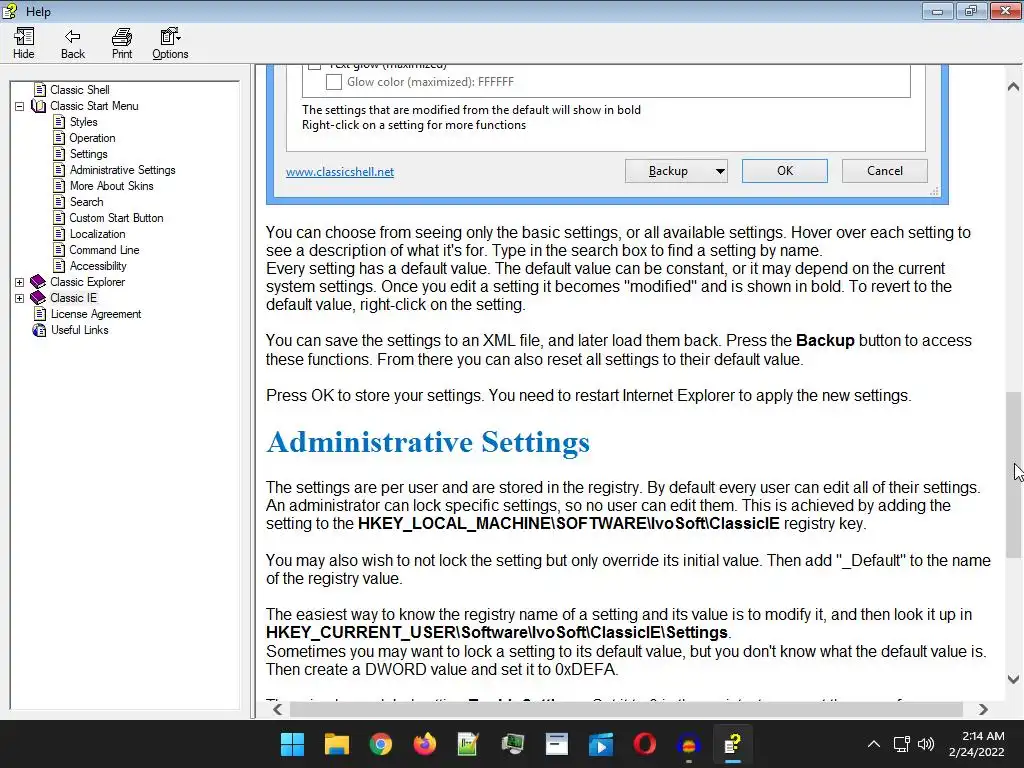Show hidden system tray icons
Viewport: 1024px width, 768px height.
point(874,744)
